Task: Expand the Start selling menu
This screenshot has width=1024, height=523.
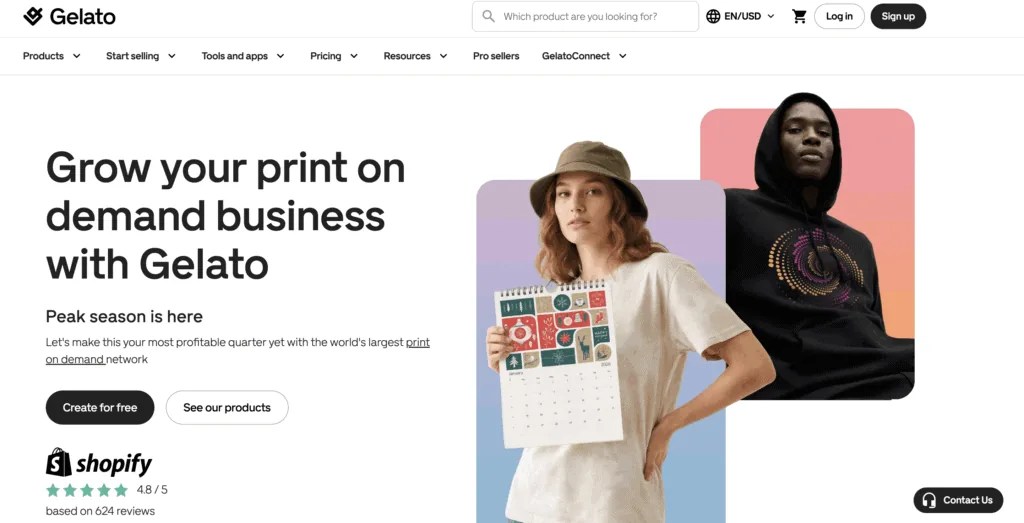Action: [141, 56]
